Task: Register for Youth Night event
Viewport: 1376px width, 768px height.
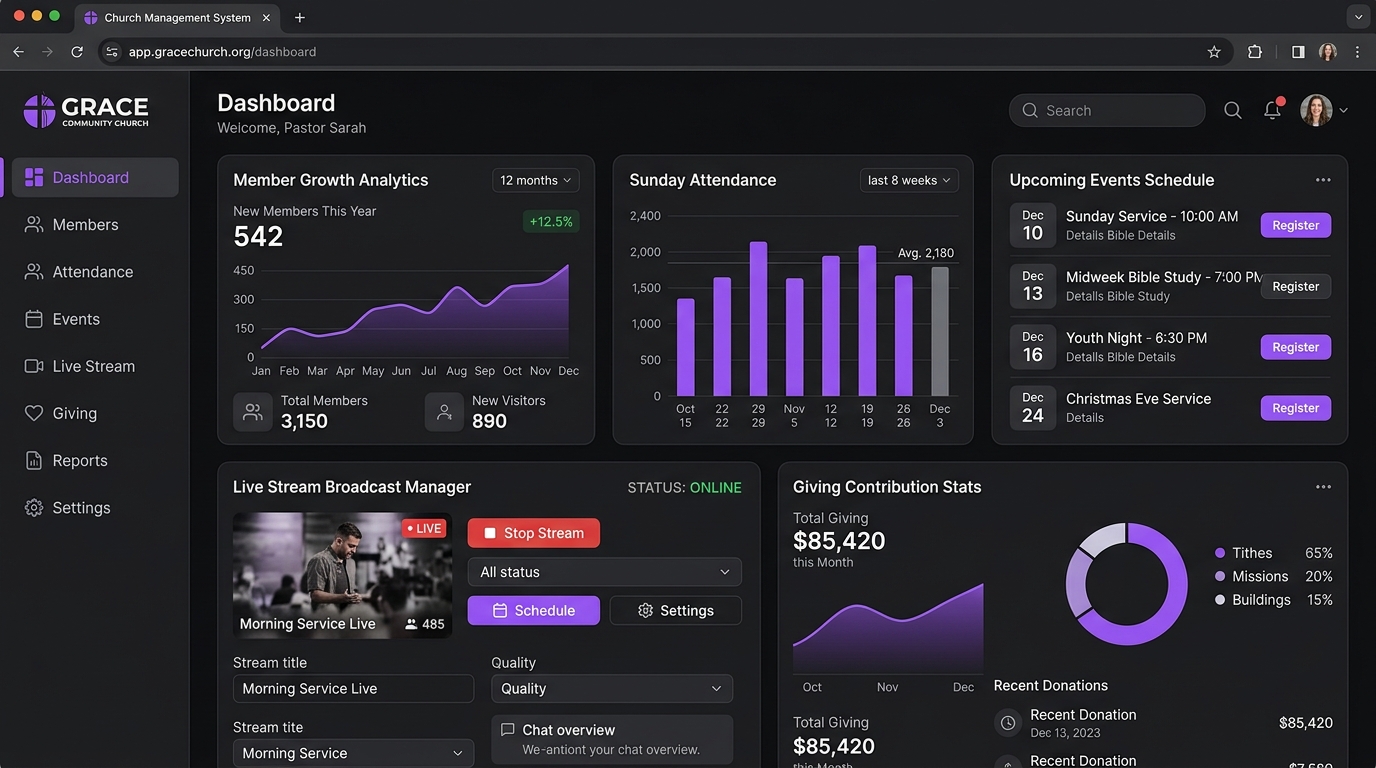Action: tap(1295, 347)
